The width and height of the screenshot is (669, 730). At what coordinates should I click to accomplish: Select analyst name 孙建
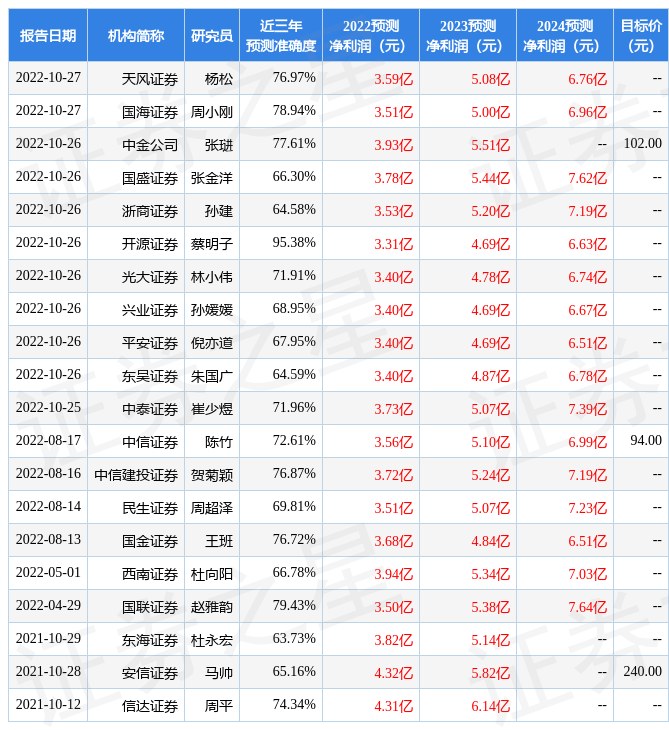point(219,211)
